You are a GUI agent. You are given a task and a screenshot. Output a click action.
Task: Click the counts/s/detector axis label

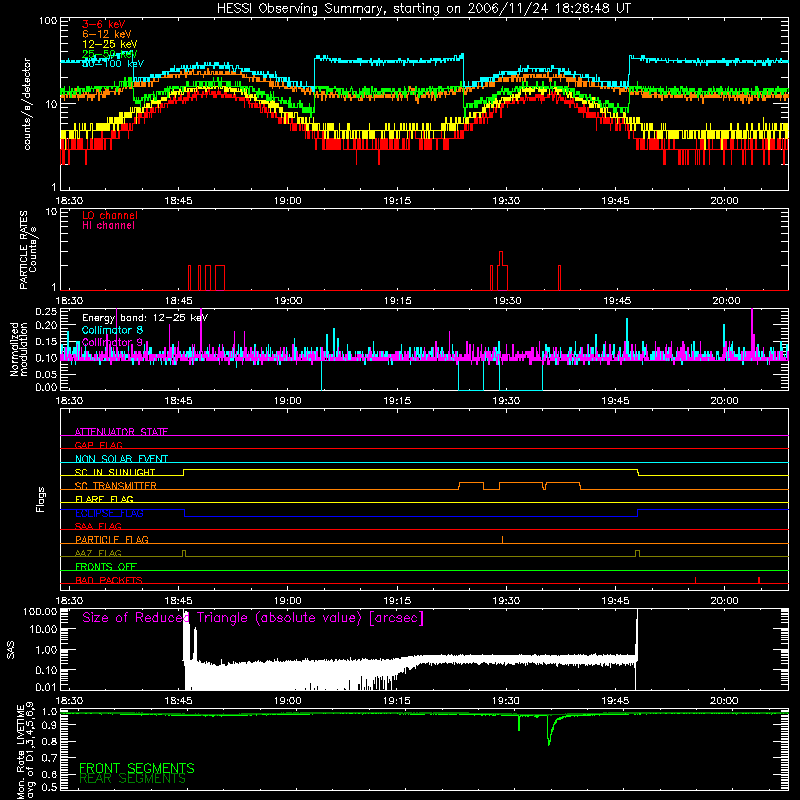click(x=27, y=104)
